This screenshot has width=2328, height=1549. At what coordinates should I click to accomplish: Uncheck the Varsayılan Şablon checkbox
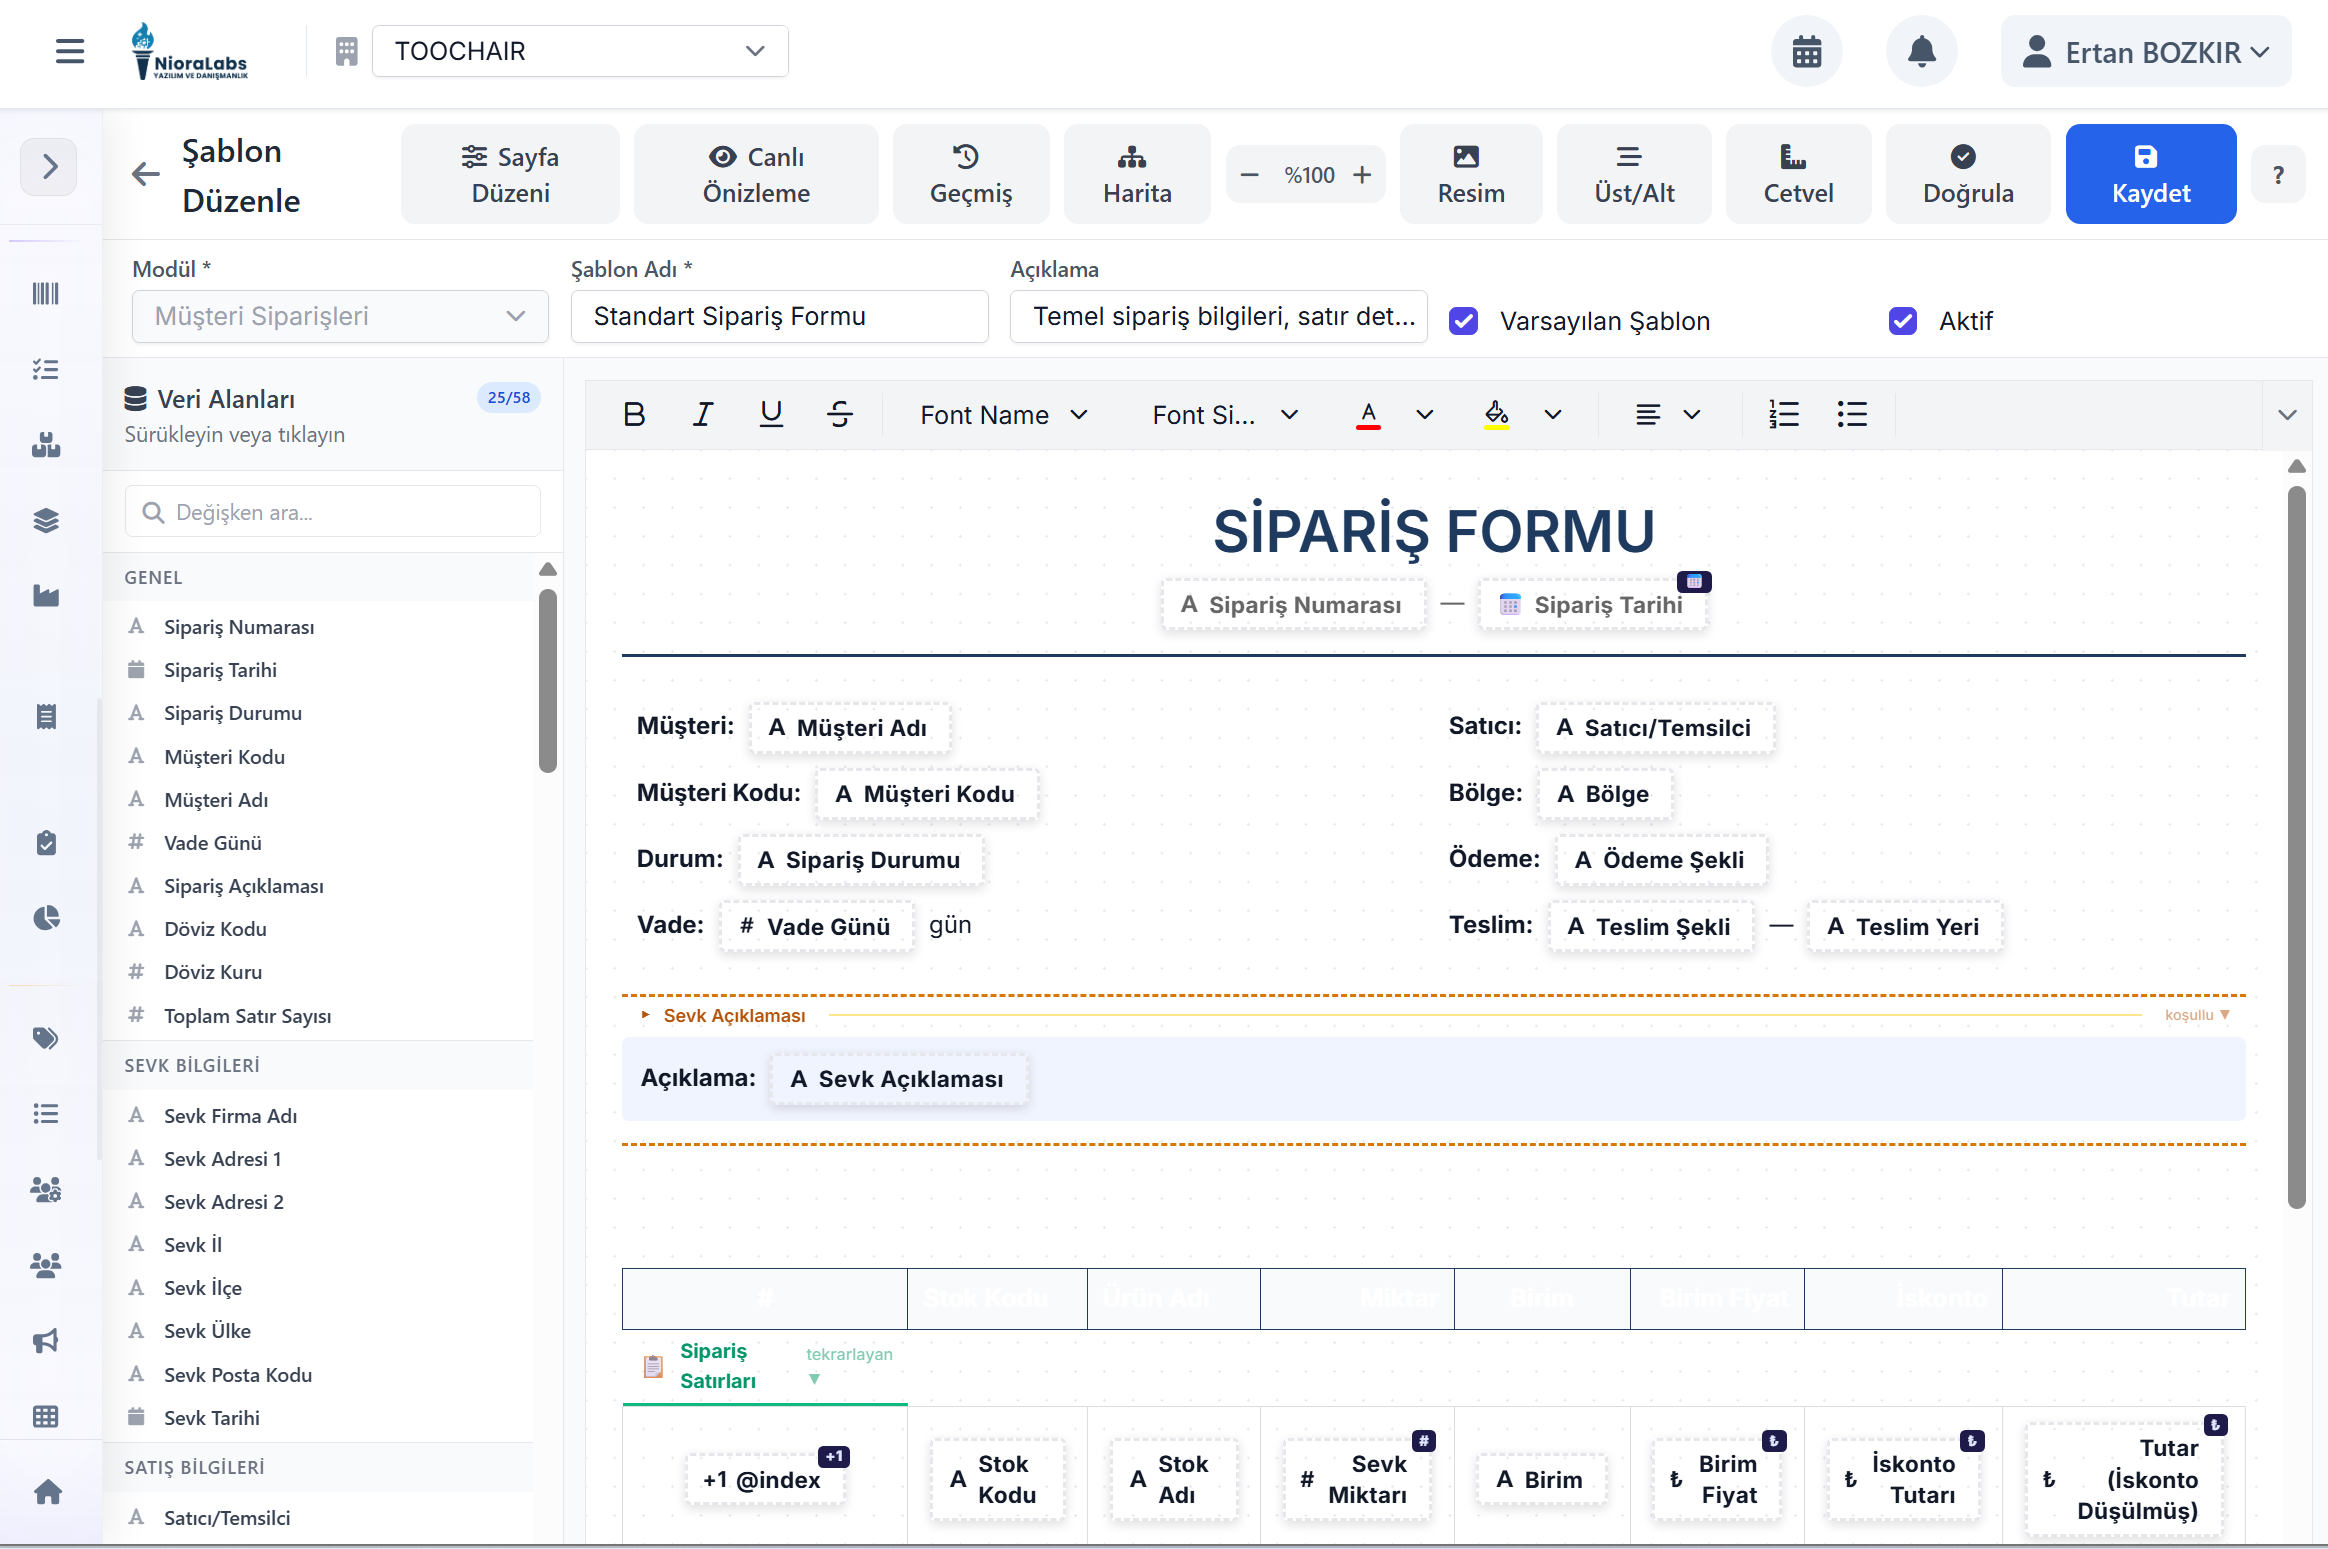pyautogui.click(x=1464, y=321)
